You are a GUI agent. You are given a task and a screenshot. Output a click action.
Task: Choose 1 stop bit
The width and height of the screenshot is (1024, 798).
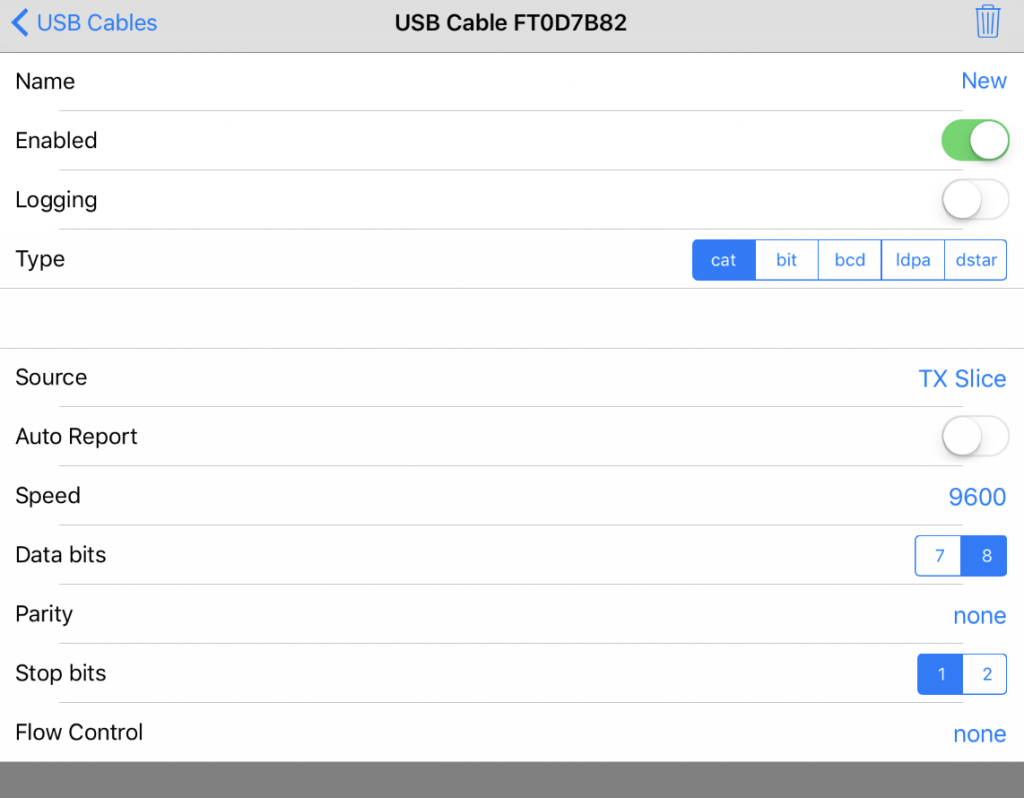[x=940, y=674]
